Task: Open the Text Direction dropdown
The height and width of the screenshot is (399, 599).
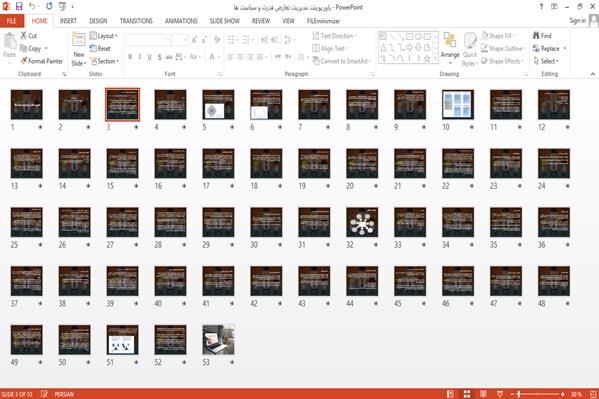Action: click(x=334, y=36)
